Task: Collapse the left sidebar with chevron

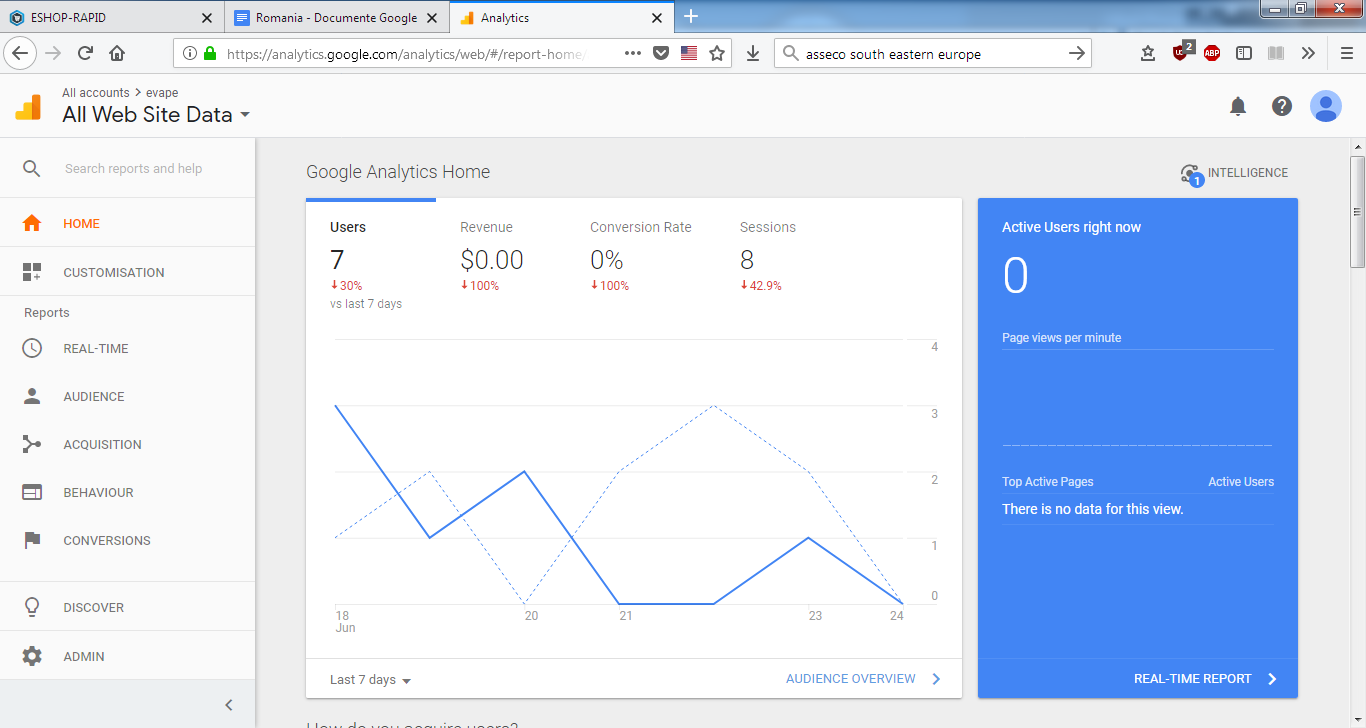Action: pyautogui.click(x=229, y=705)
